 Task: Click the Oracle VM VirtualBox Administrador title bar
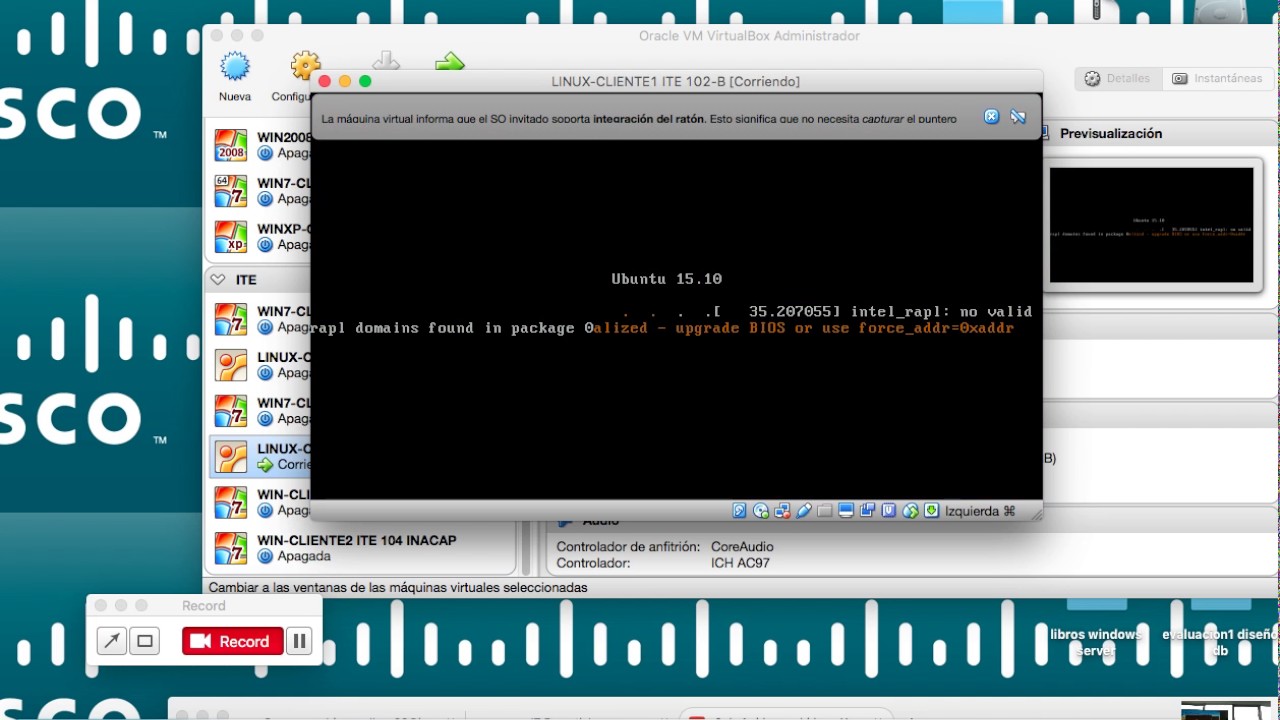pyautogui.click(x=749, y=36)
